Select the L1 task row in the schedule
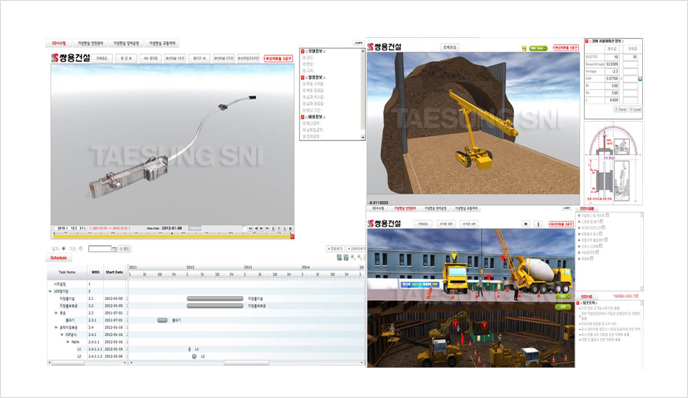 pos(87,349)
